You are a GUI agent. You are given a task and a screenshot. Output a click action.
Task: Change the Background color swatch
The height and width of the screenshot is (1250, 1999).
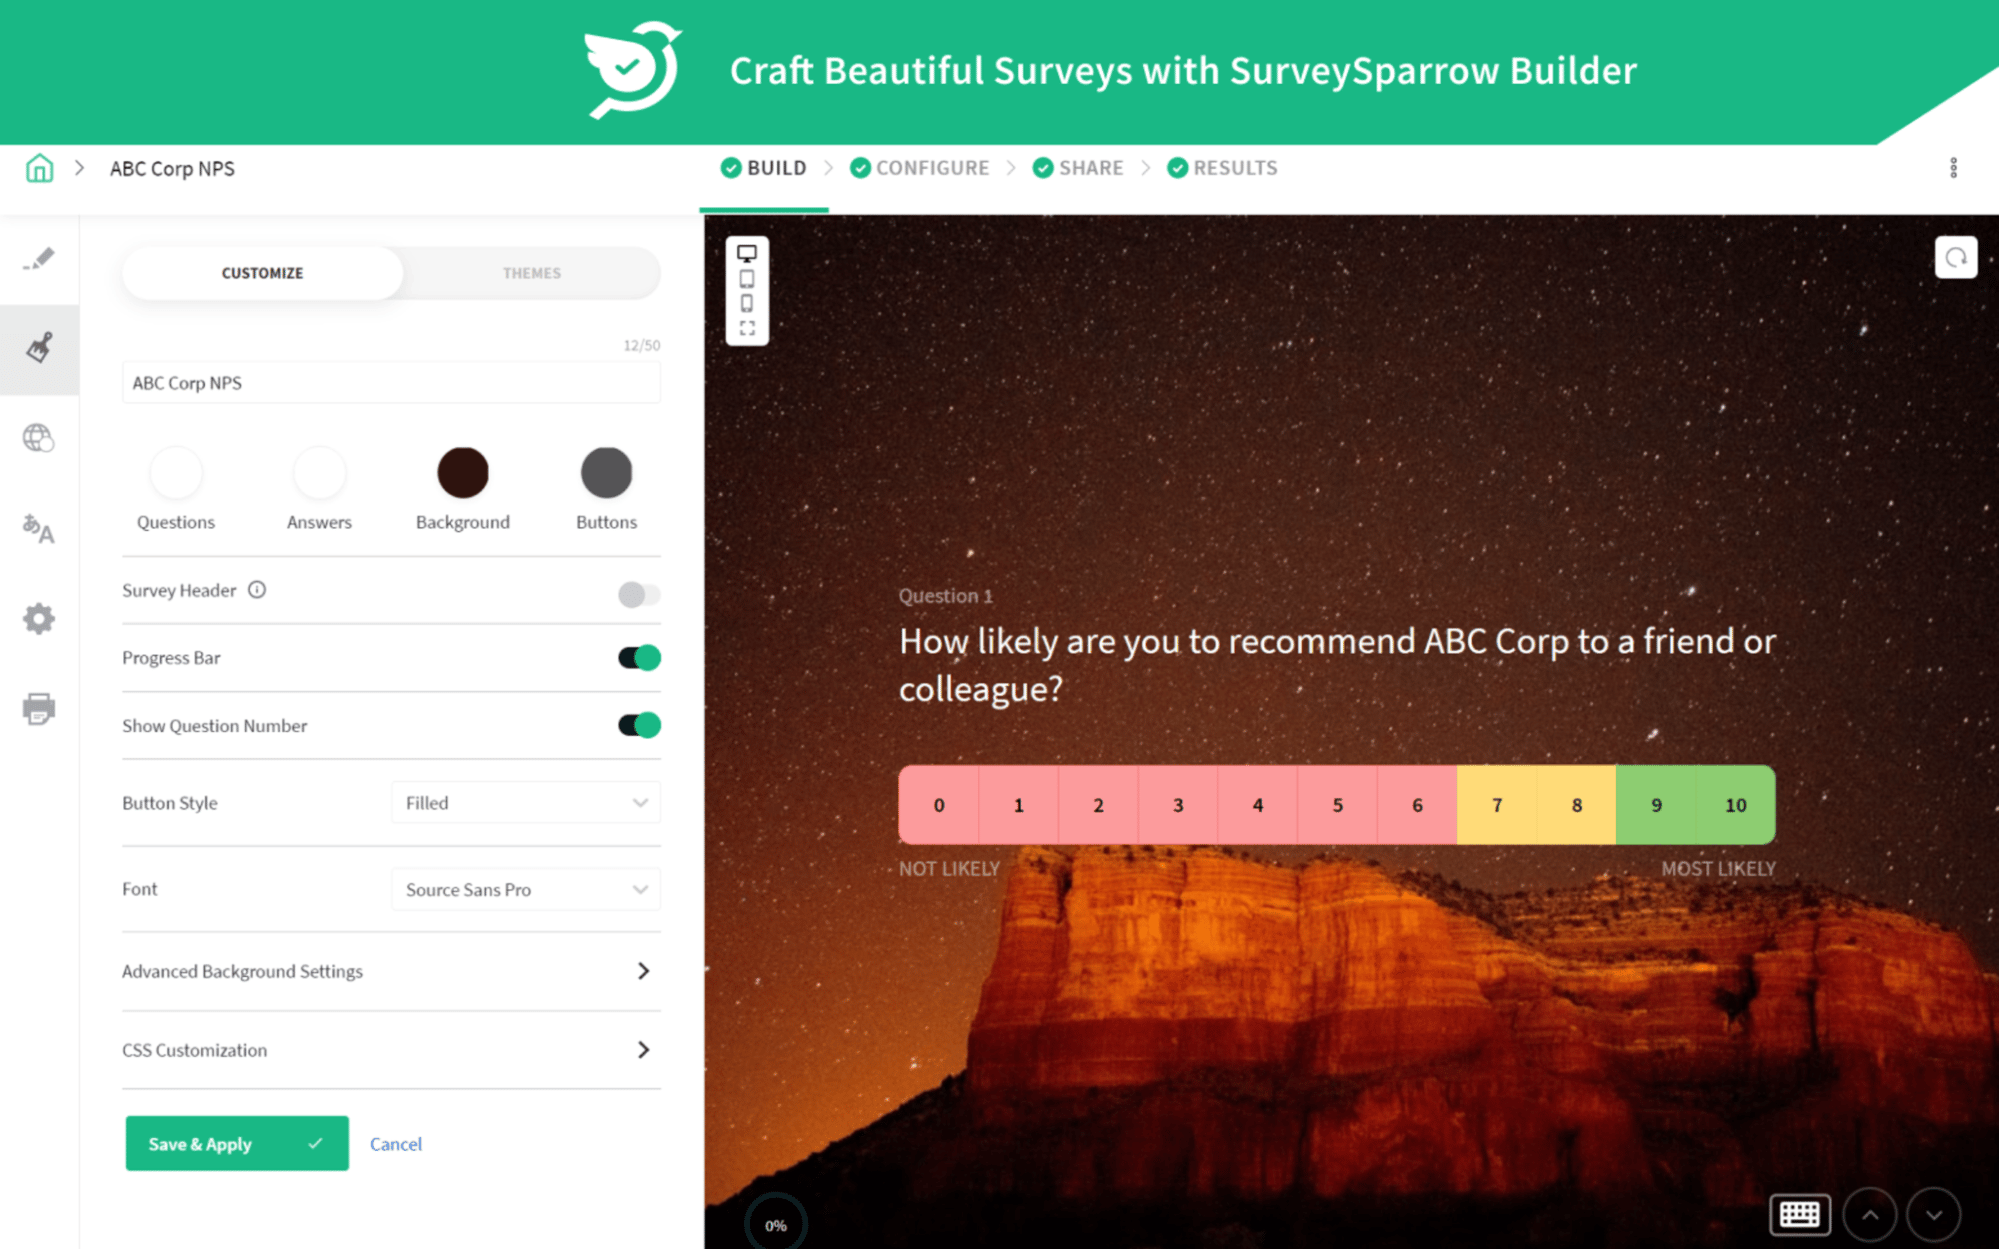pyautogui.click(x=462, y=470)
